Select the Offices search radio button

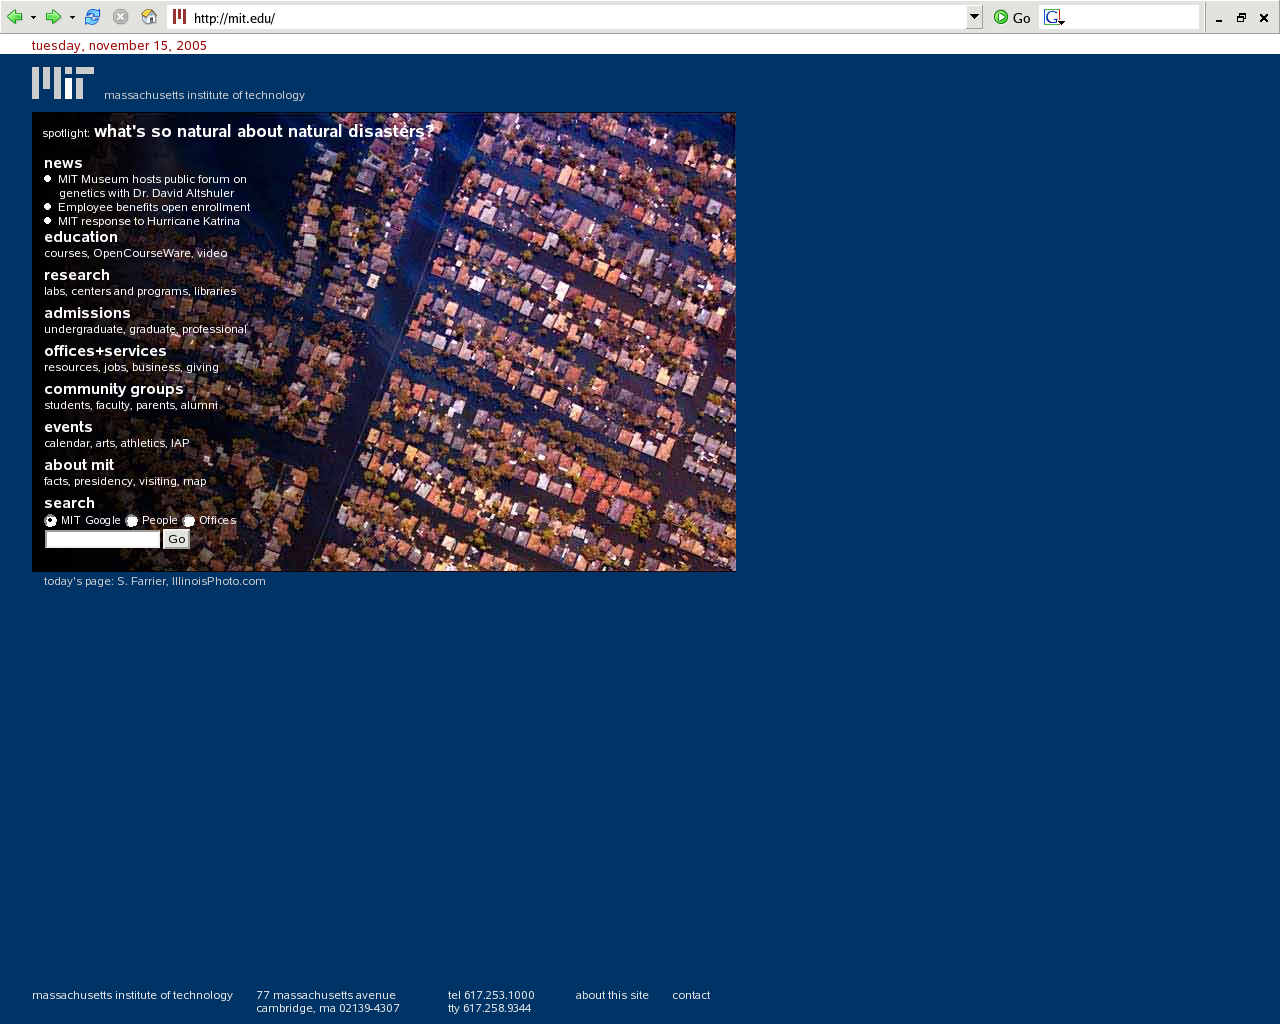click(189, 521)
